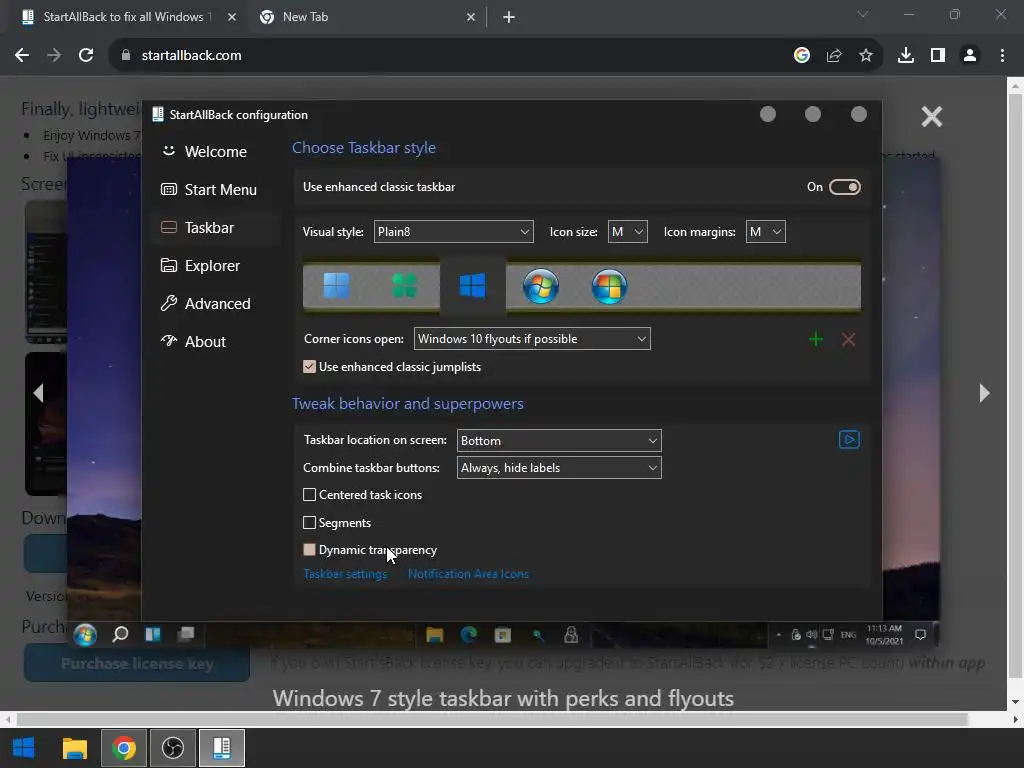Image resolution: width=1024 pixels, height=768 pixels.
Task: Select the Windows 11 logo start button style
Action: [336, 286]
